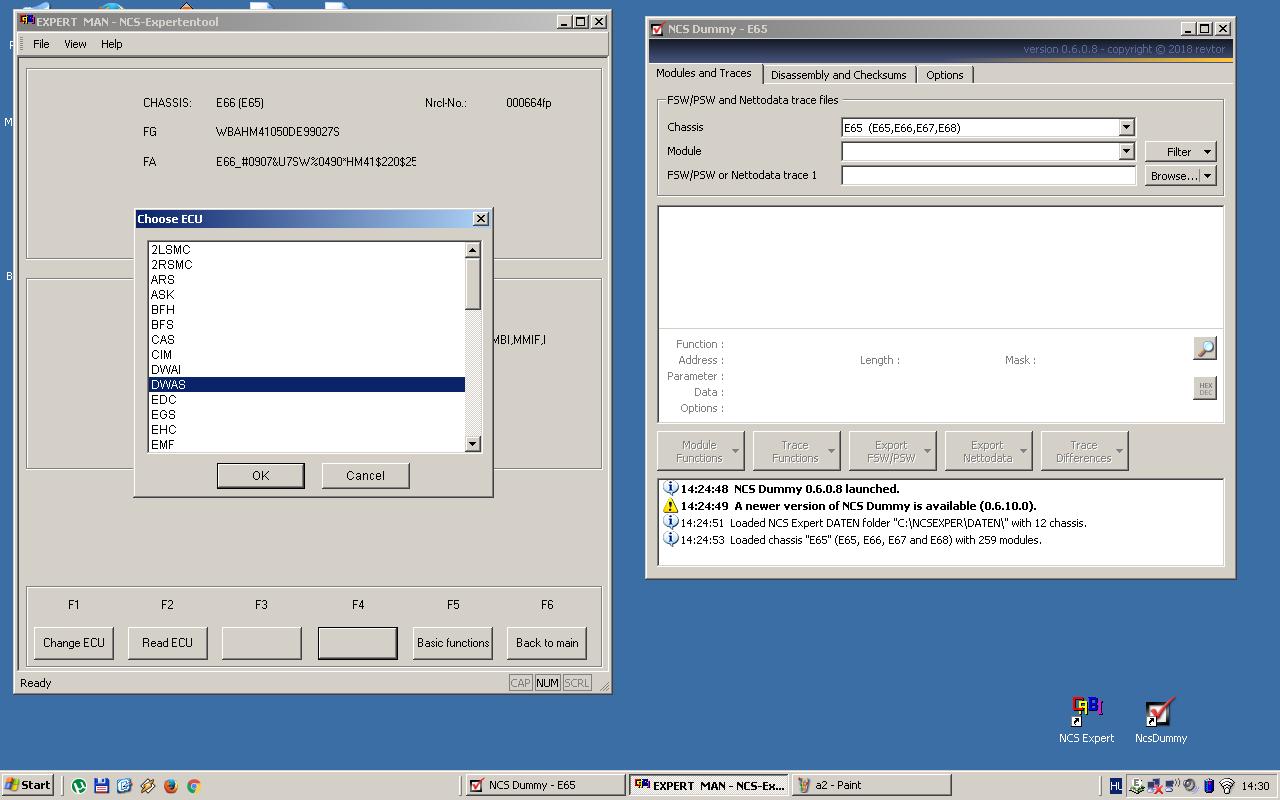
Task: Click the ECU list scroll up arrow
Action: pyautogui.click(x=473, y=250)
